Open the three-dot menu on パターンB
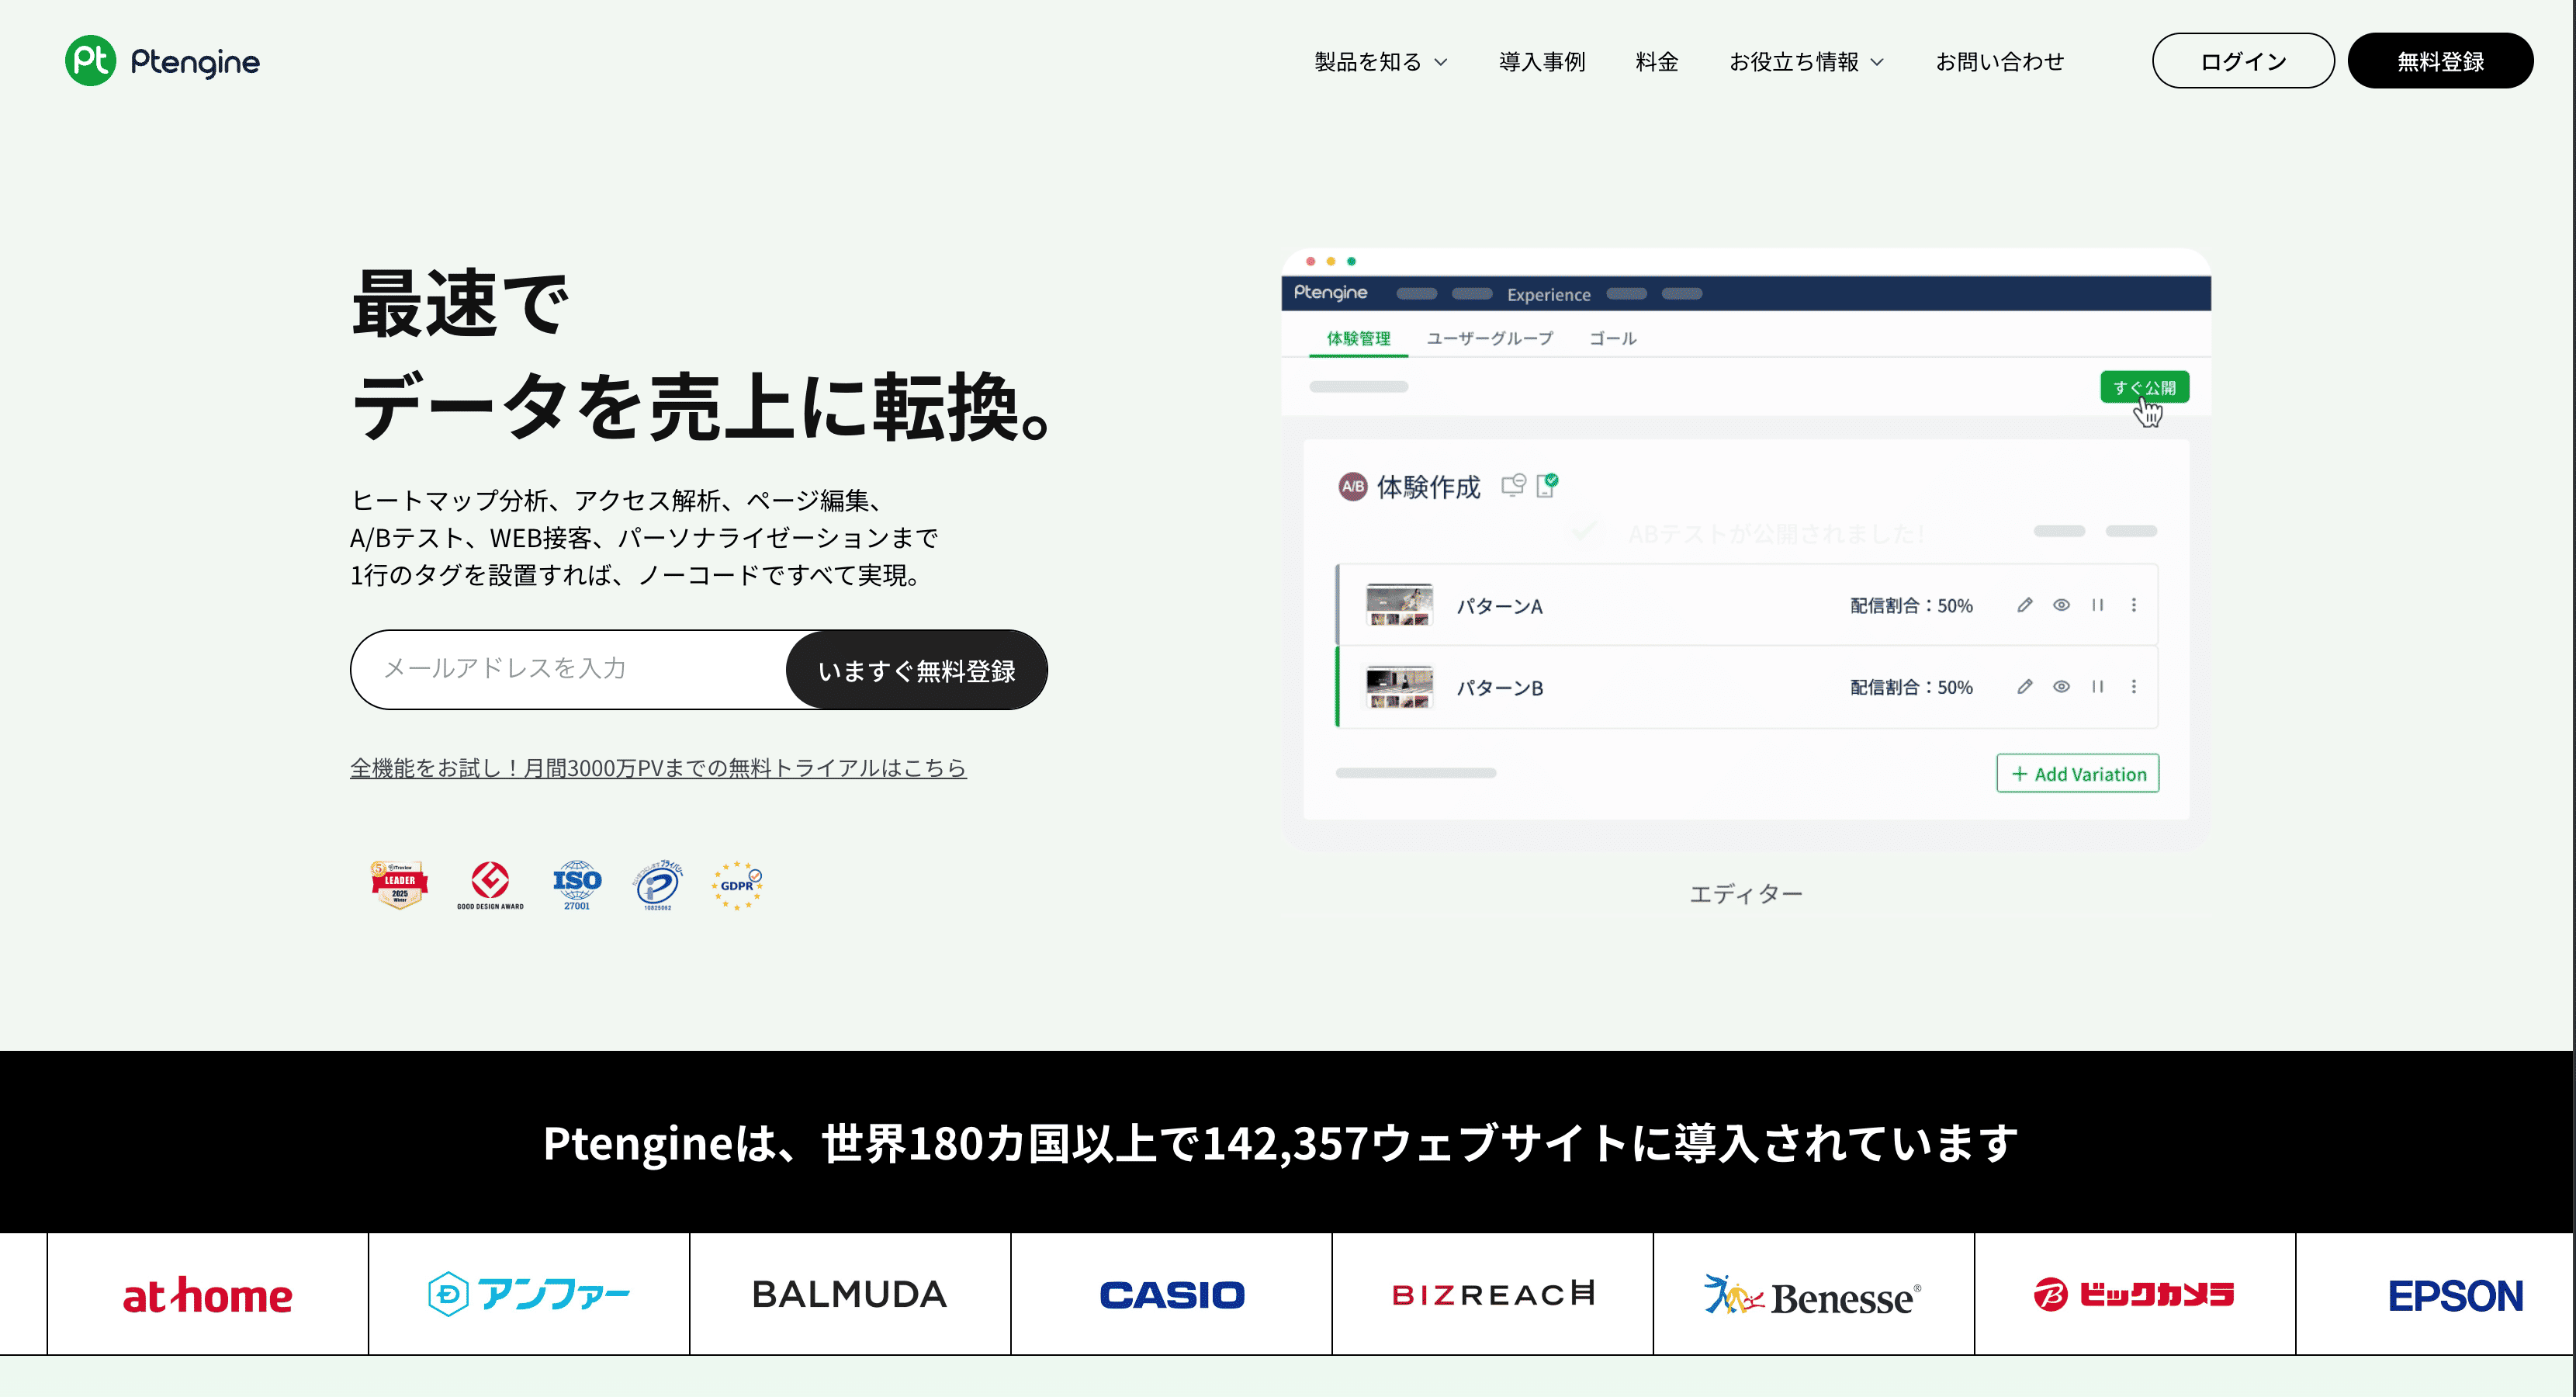The image size is (2576, 1397). point(2135,687)
